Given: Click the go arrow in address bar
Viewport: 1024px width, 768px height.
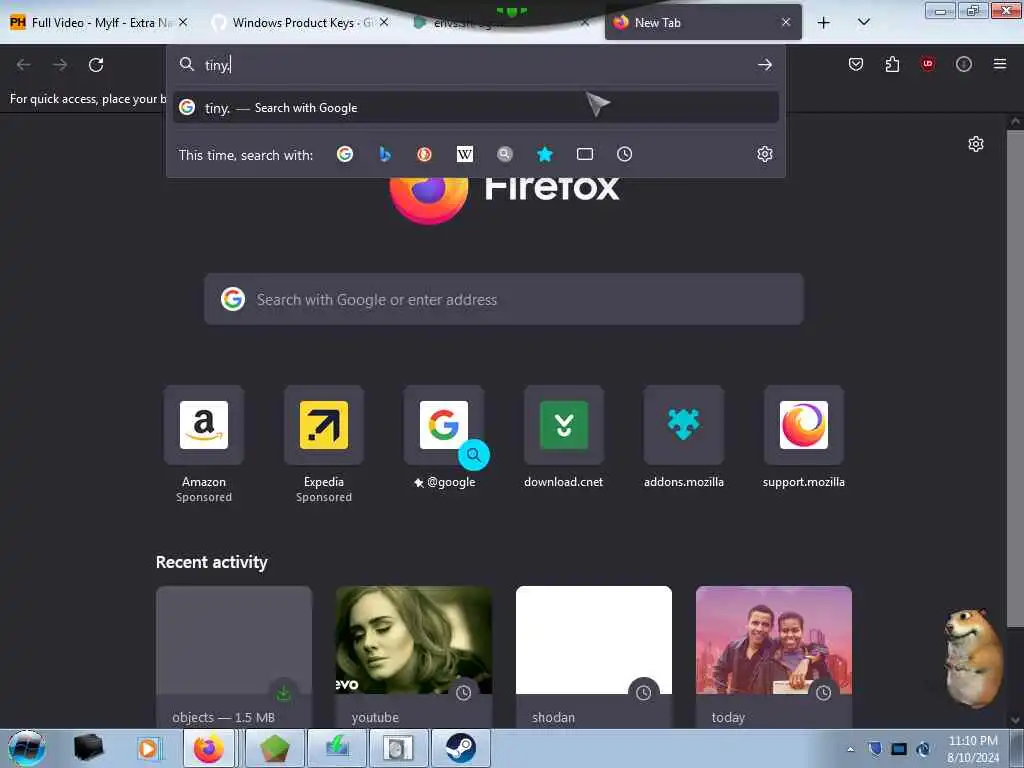Looking at the screenshot, I should coord(765,65).
